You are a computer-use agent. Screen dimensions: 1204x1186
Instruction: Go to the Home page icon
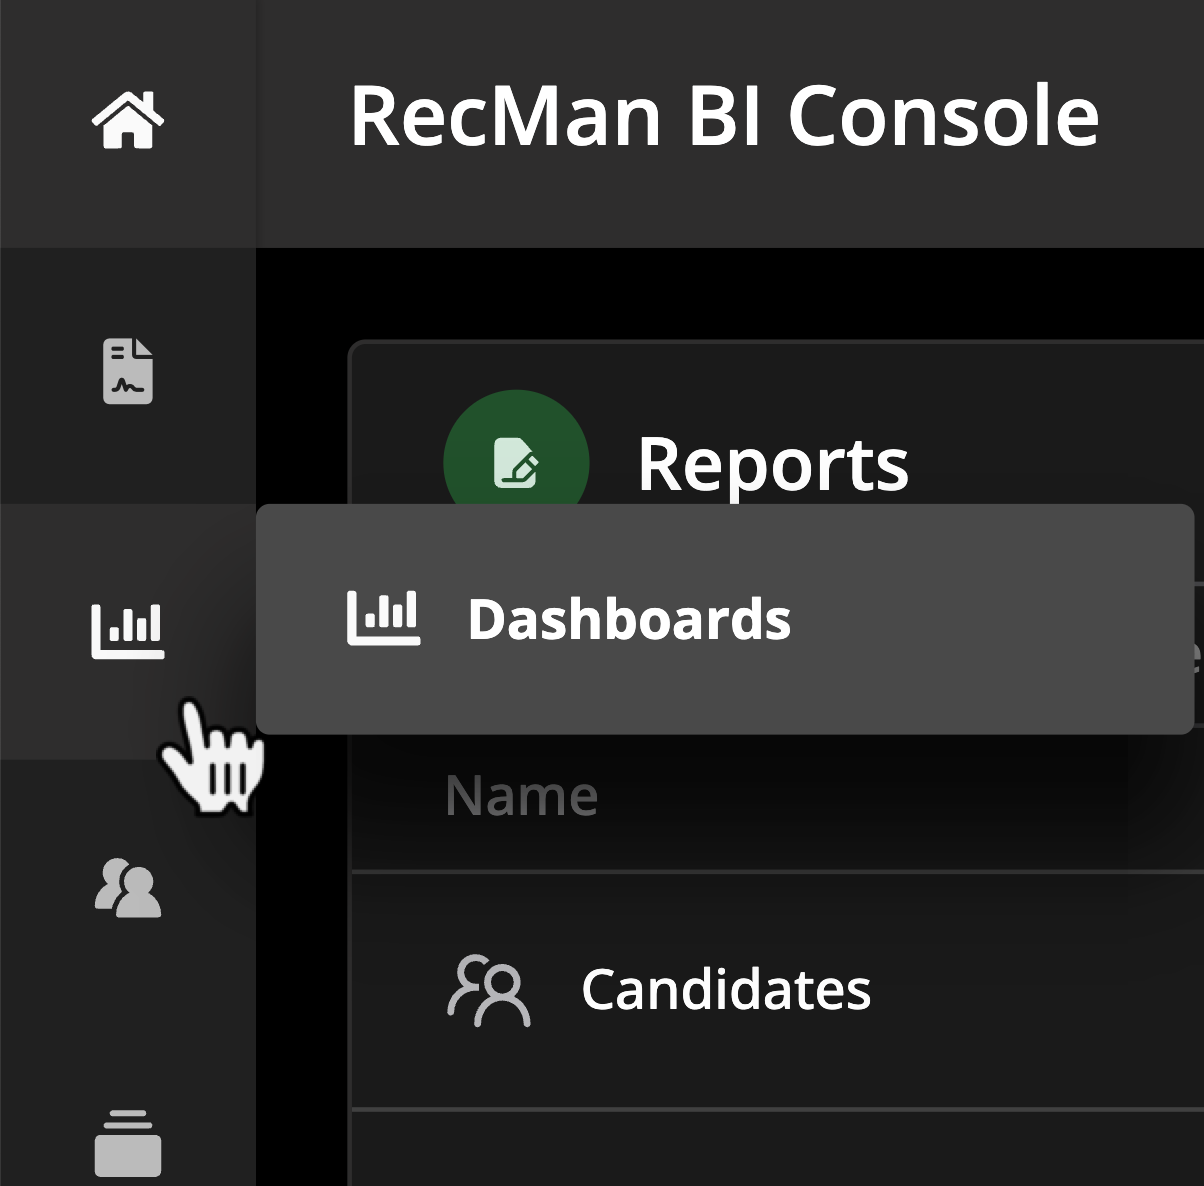click(x=128, y=119)
